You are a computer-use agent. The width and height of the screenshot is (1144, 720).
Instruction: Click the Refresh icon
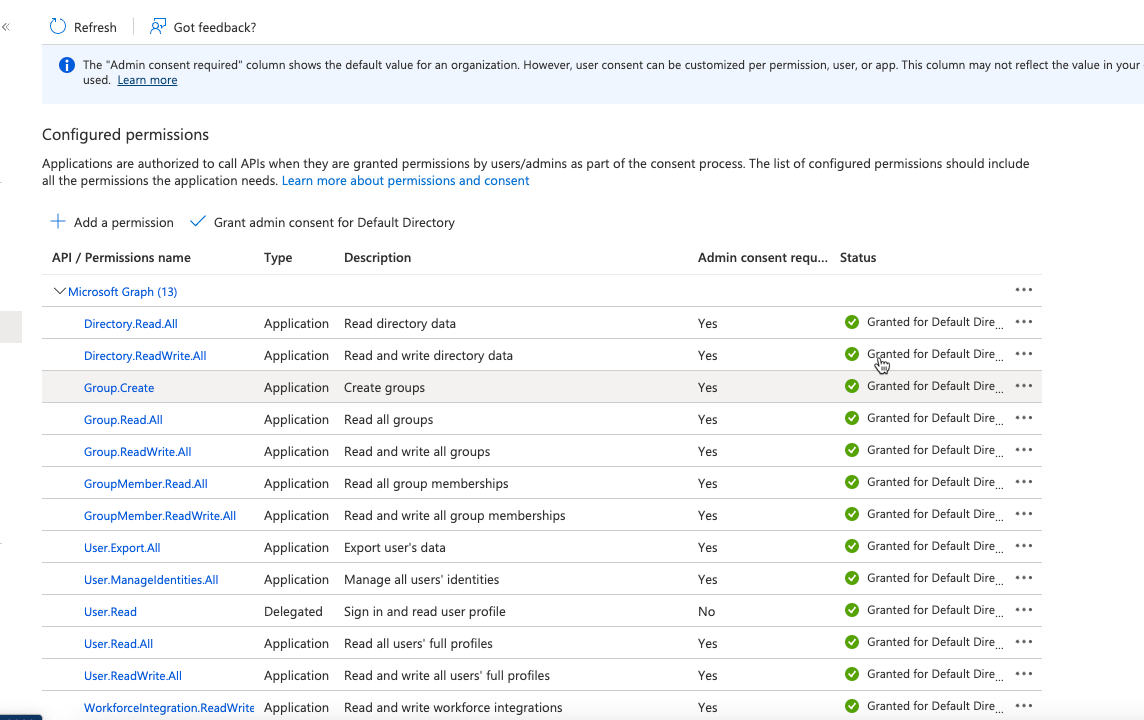coord(57,26)
